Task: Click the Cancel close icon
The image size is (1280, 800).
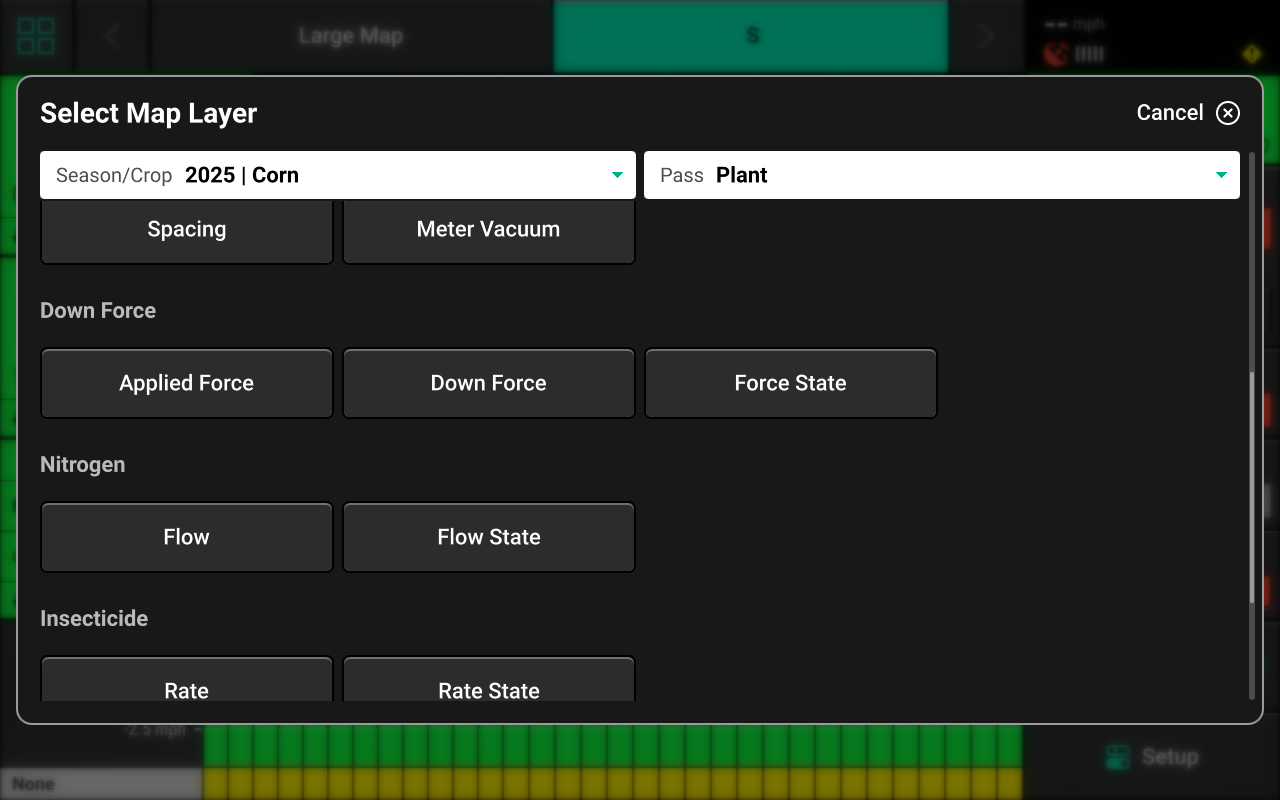Action: coord(1227,113)
